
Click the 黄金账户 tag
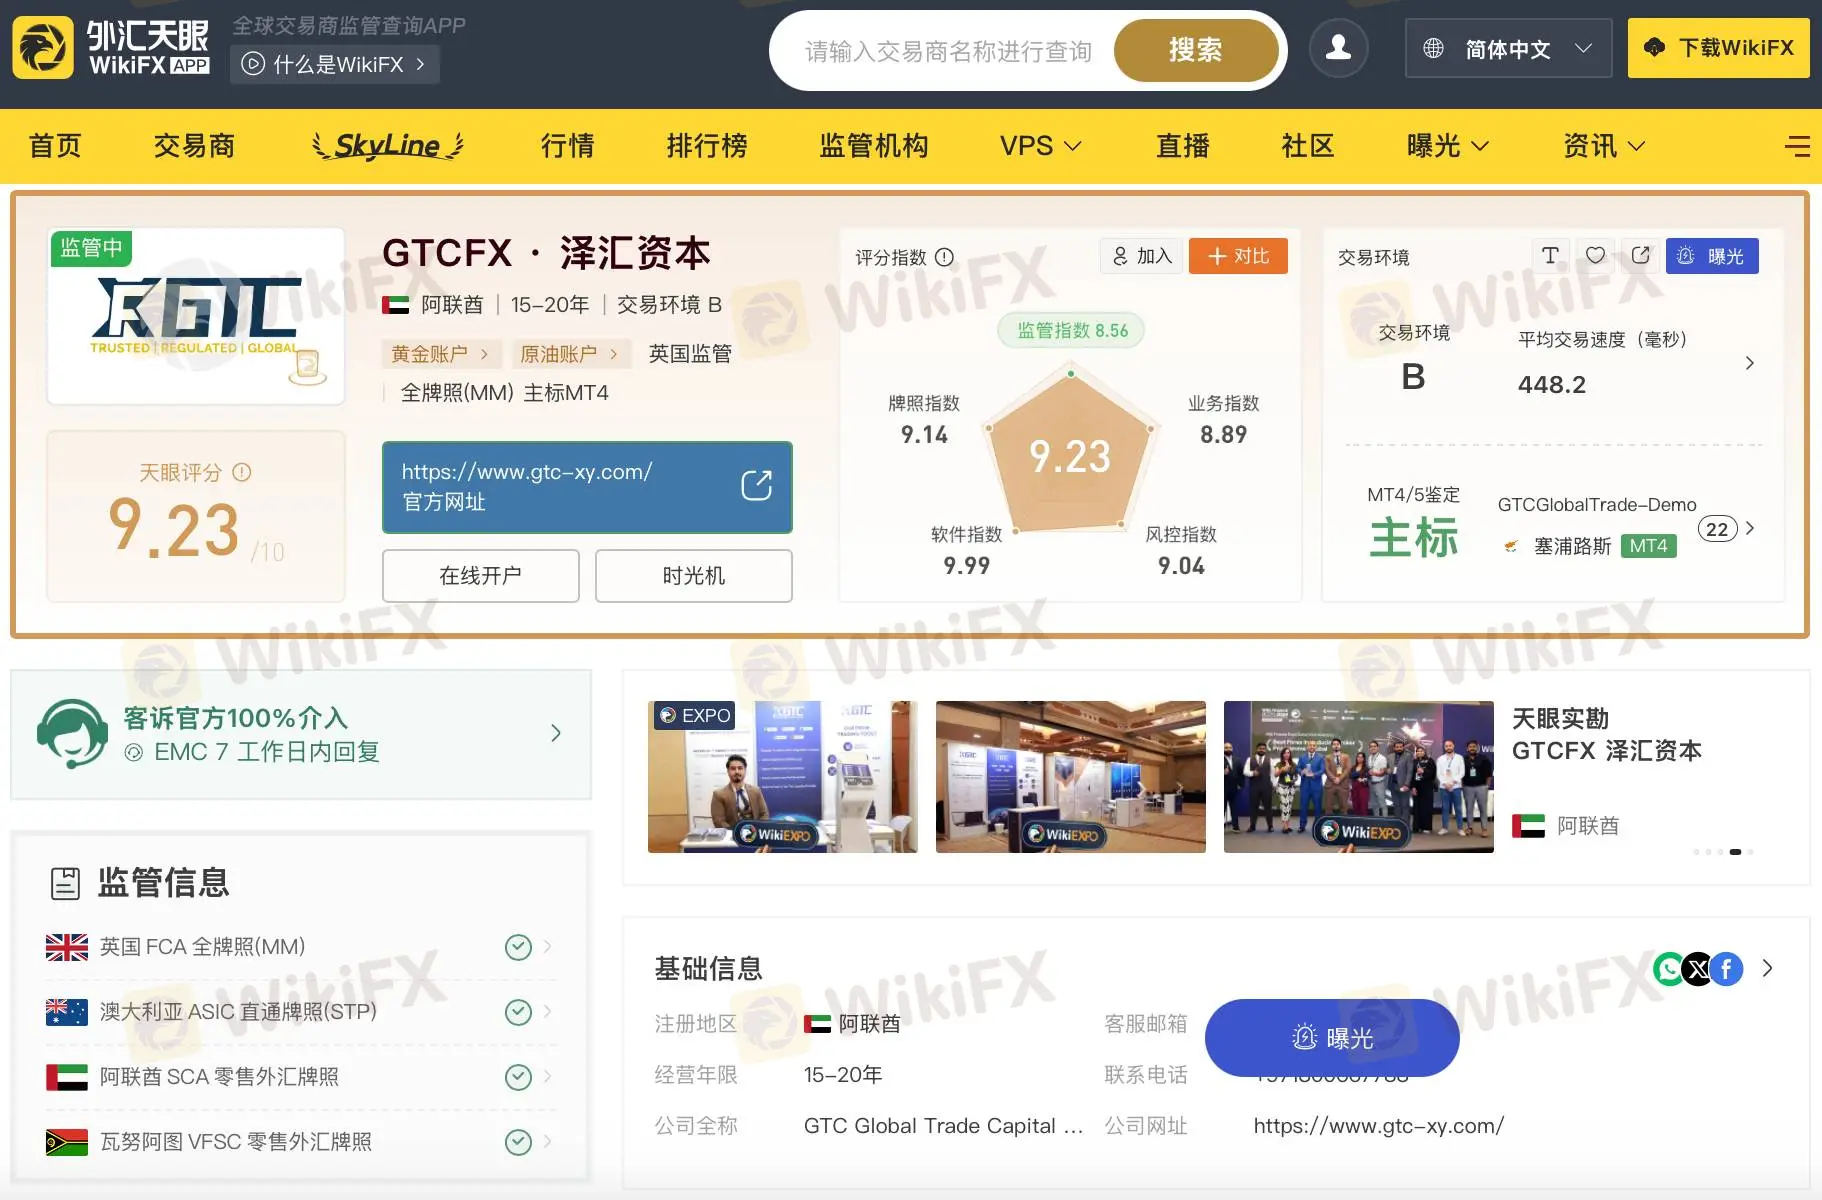pos(440,354)
